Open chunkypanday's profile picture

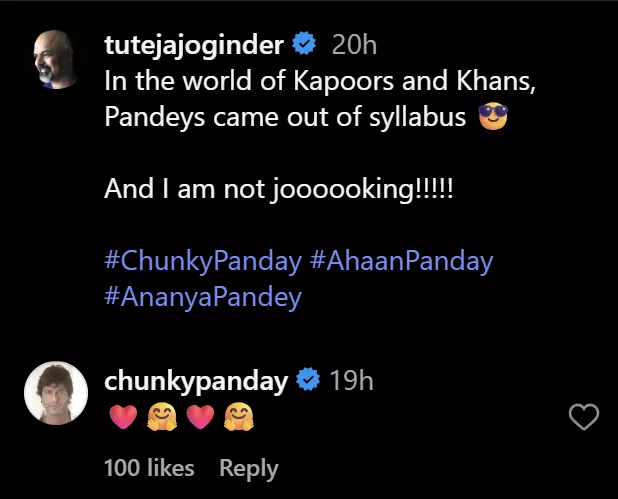click(55, 393)
